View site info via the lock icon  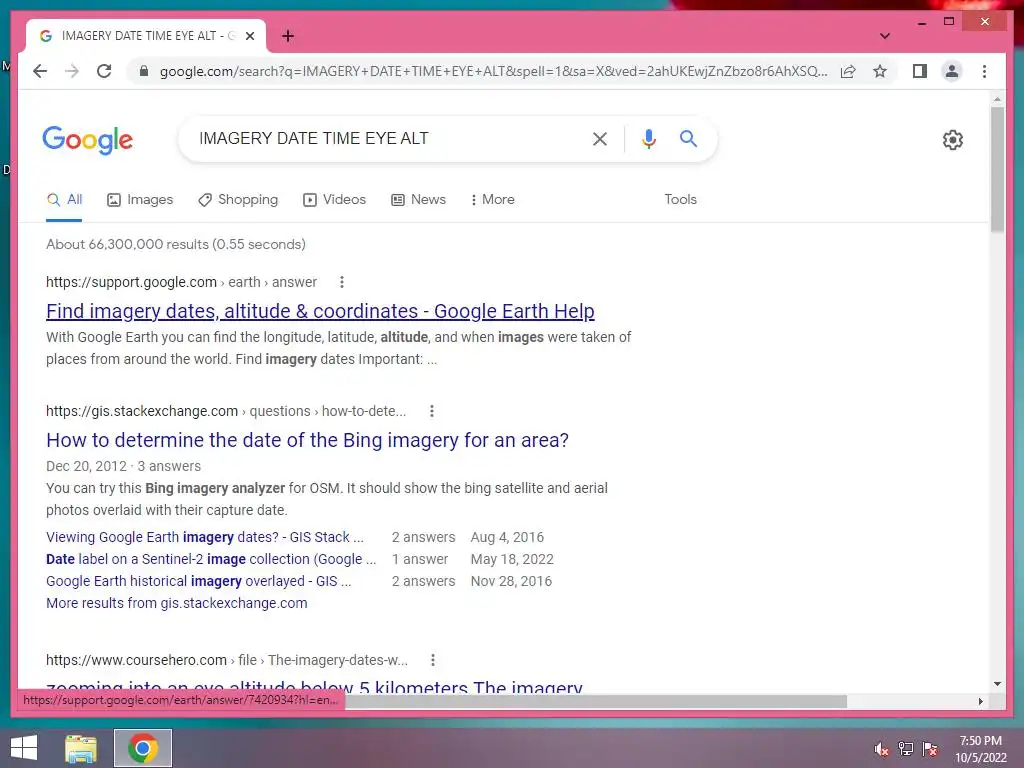tap(144, 71)
